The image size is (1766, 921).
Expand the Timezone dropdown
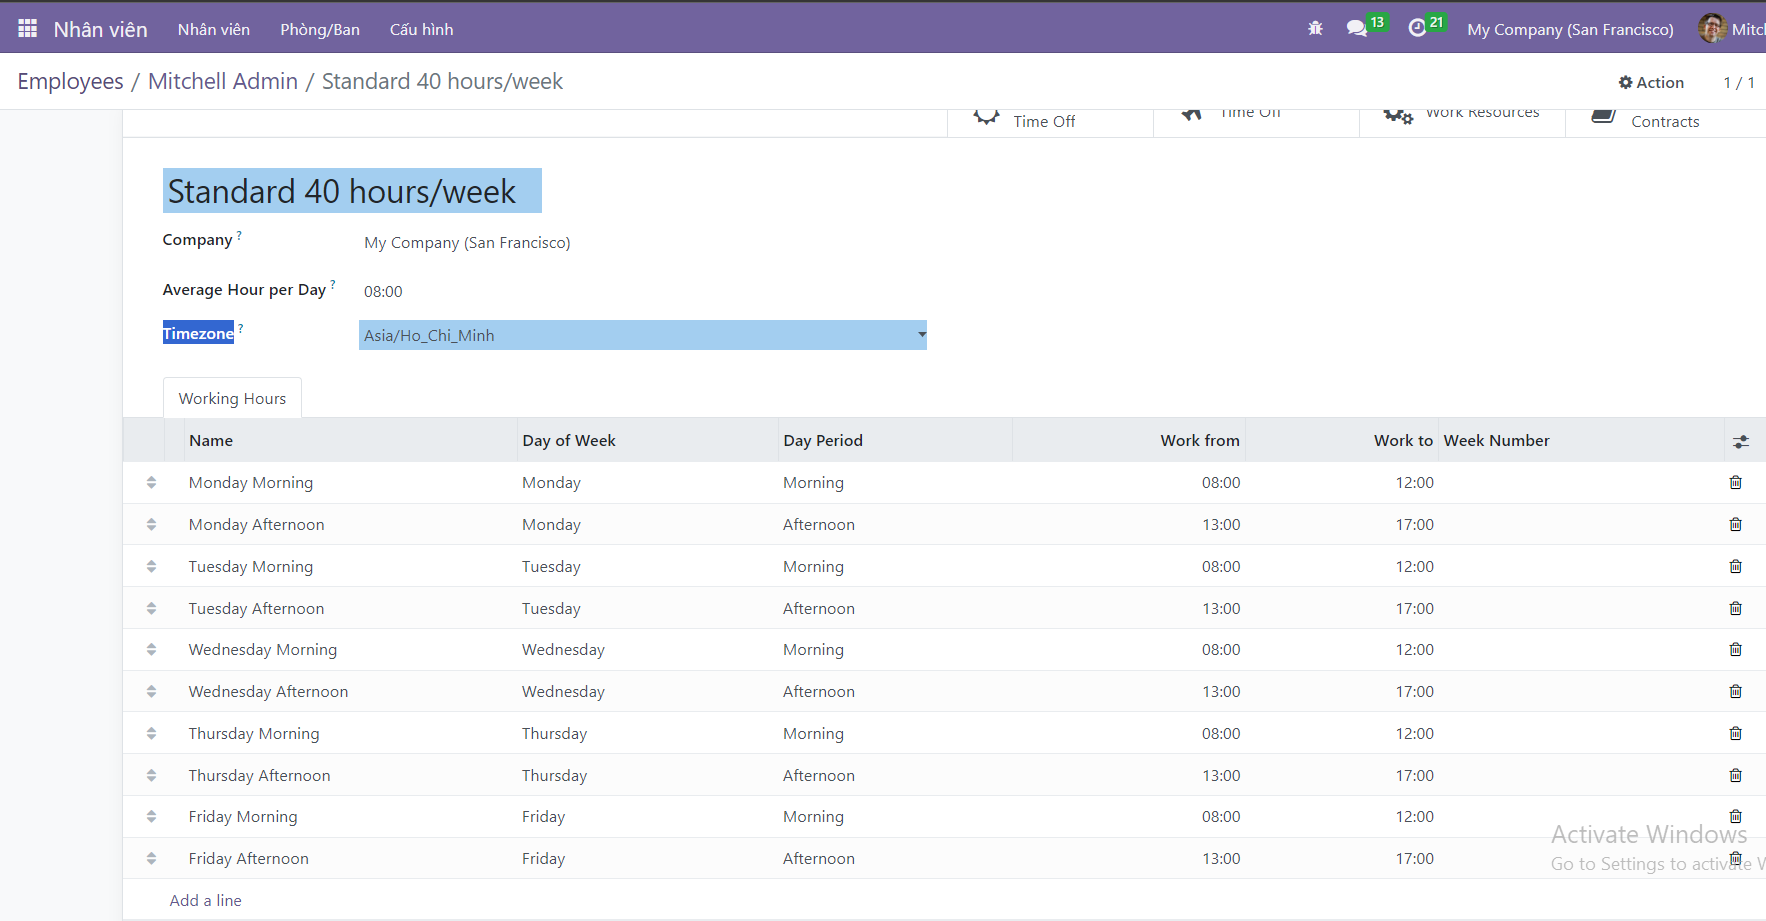[921, 335]
